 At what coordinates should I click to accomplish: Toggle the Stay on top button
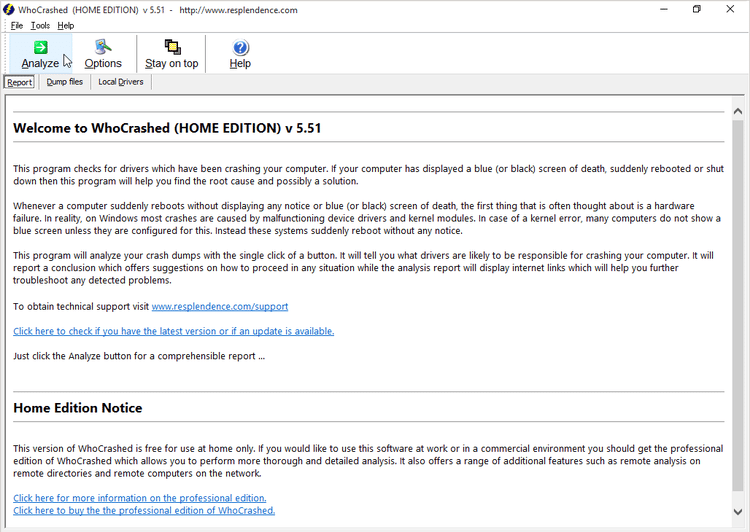172,54
